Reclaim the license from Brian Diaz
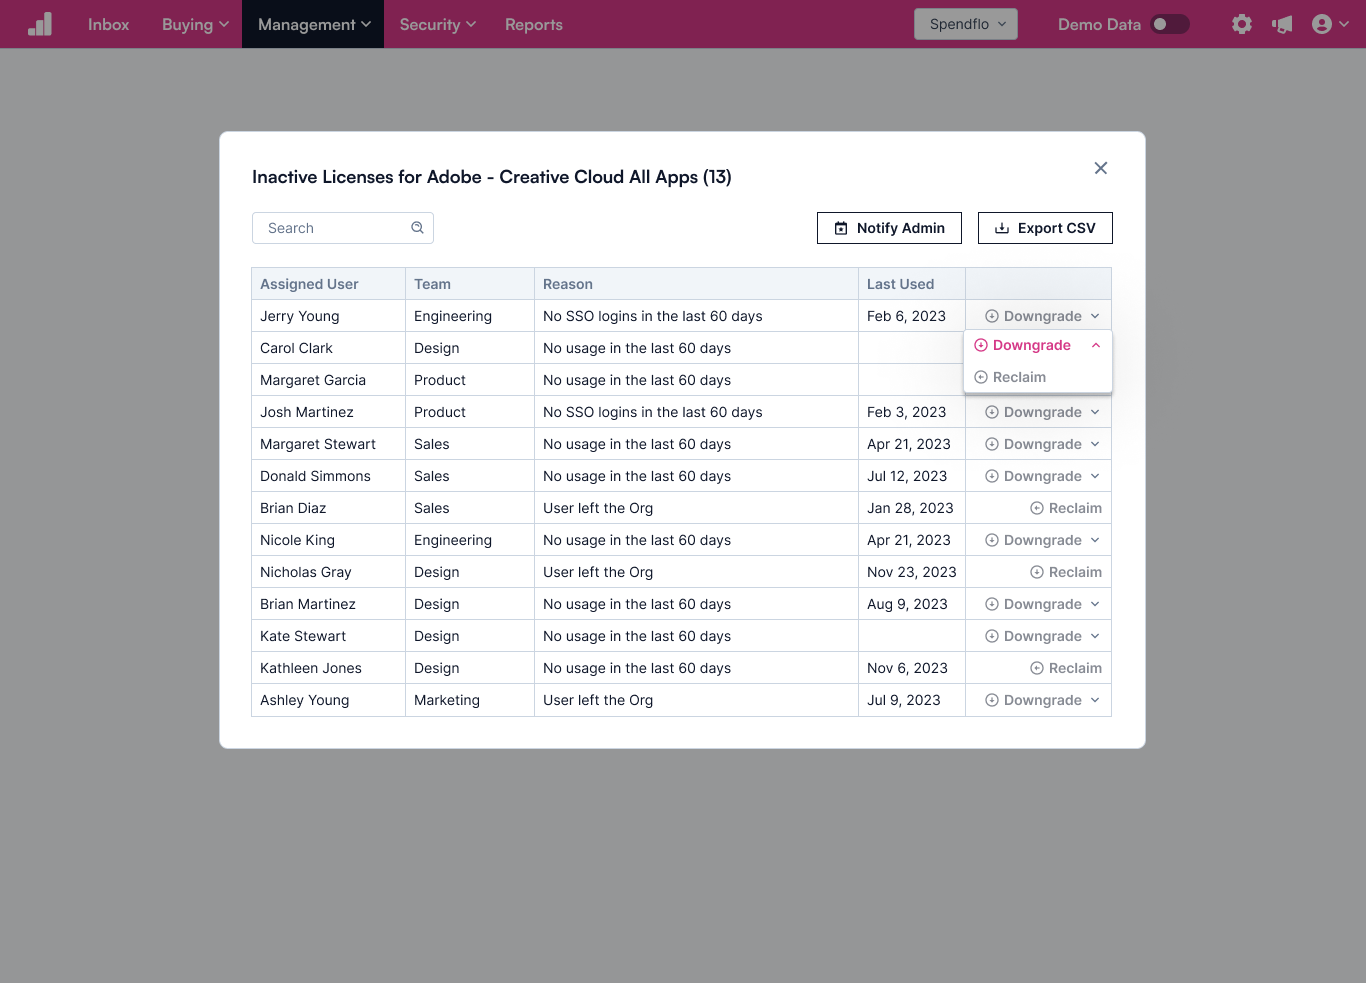This screenshot has height=983, width=1366. click(x=1066, y=508)
